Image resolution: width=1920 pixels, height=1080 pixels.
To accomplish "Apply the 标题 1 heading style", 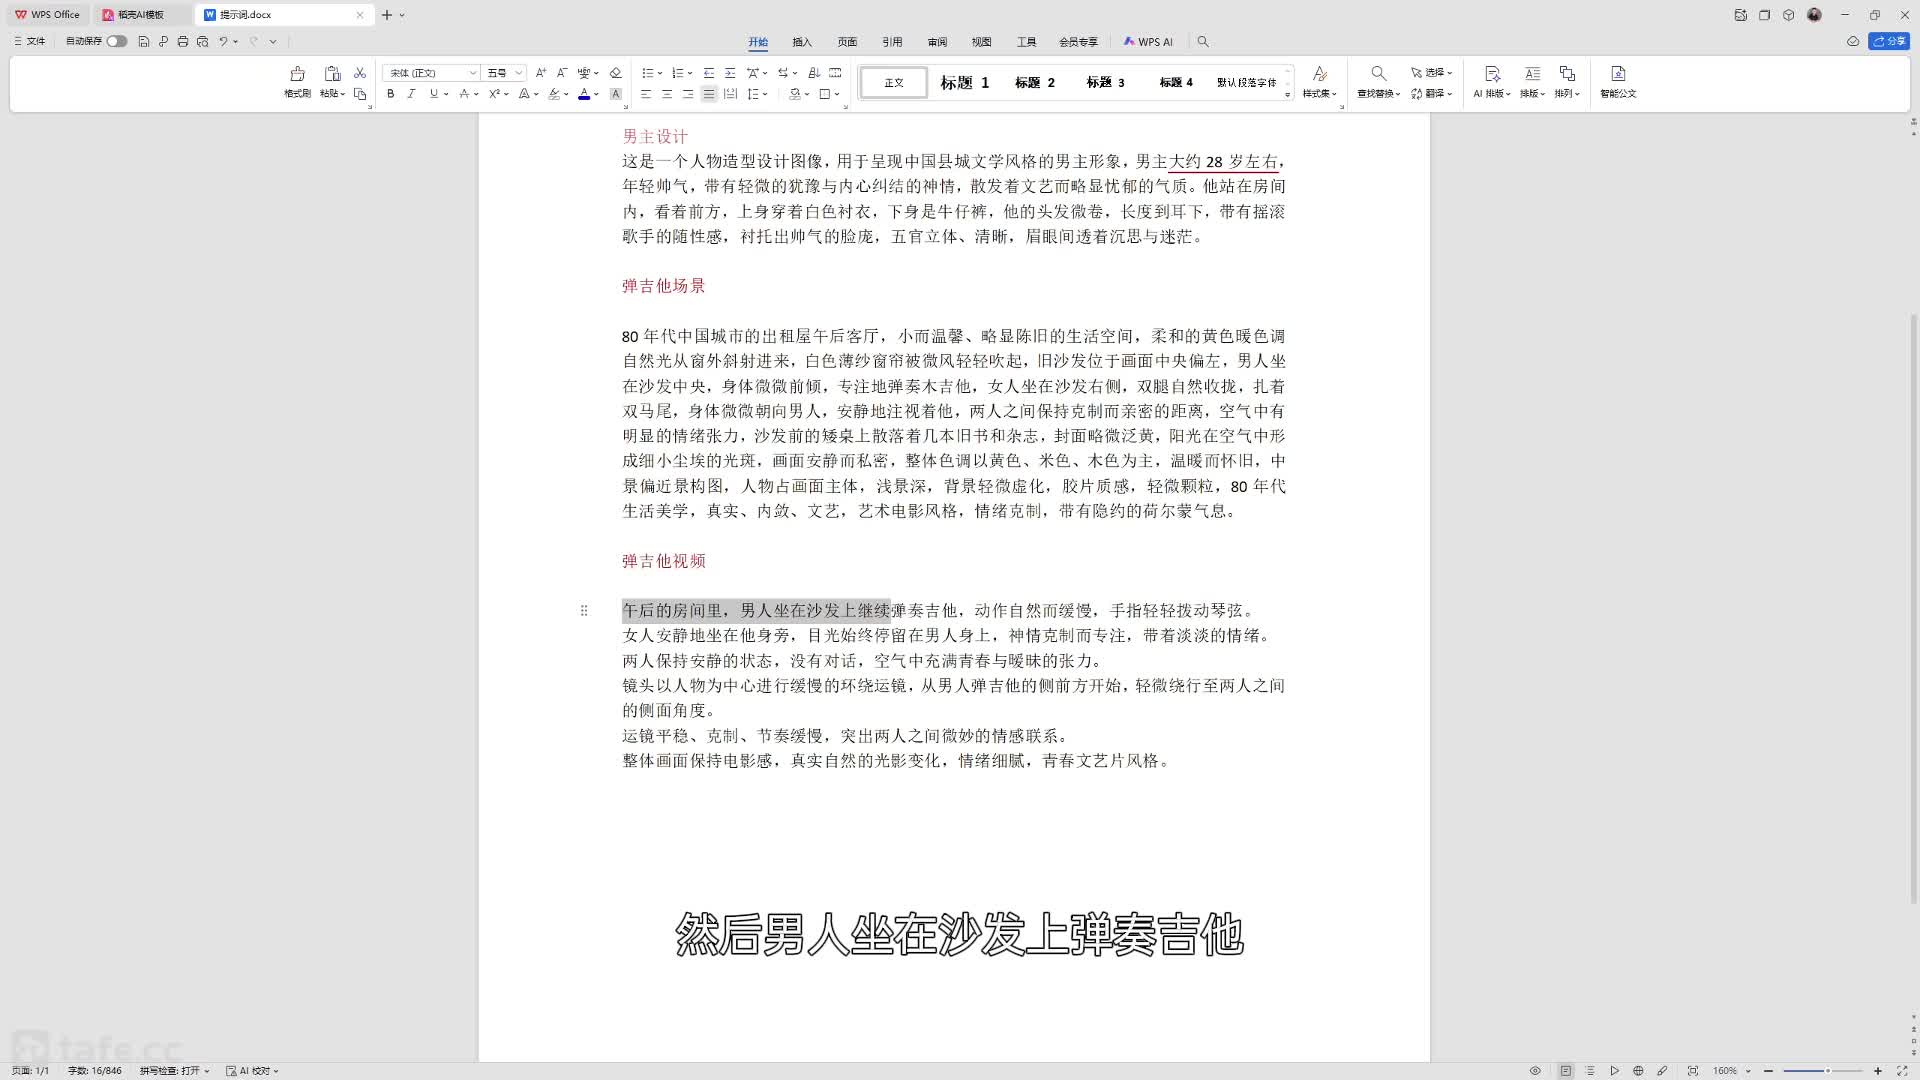I will pos(964,82).
